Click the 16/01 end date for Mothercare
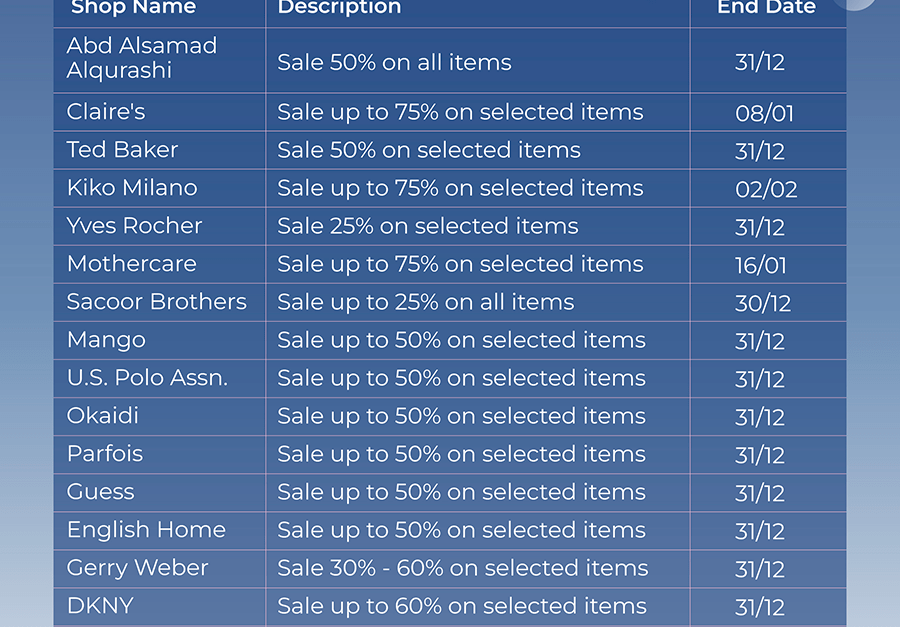Viewport: 900px width, 627px height. [x=761, y=265]
